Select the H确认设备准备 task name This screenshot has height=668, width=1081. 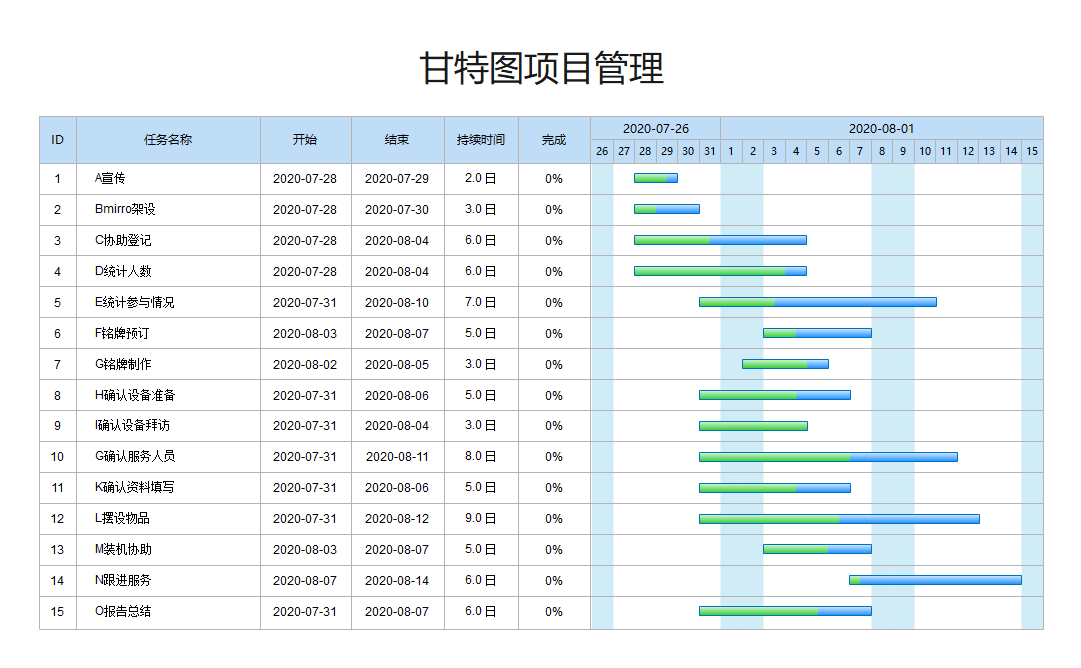tap(135, 395)
